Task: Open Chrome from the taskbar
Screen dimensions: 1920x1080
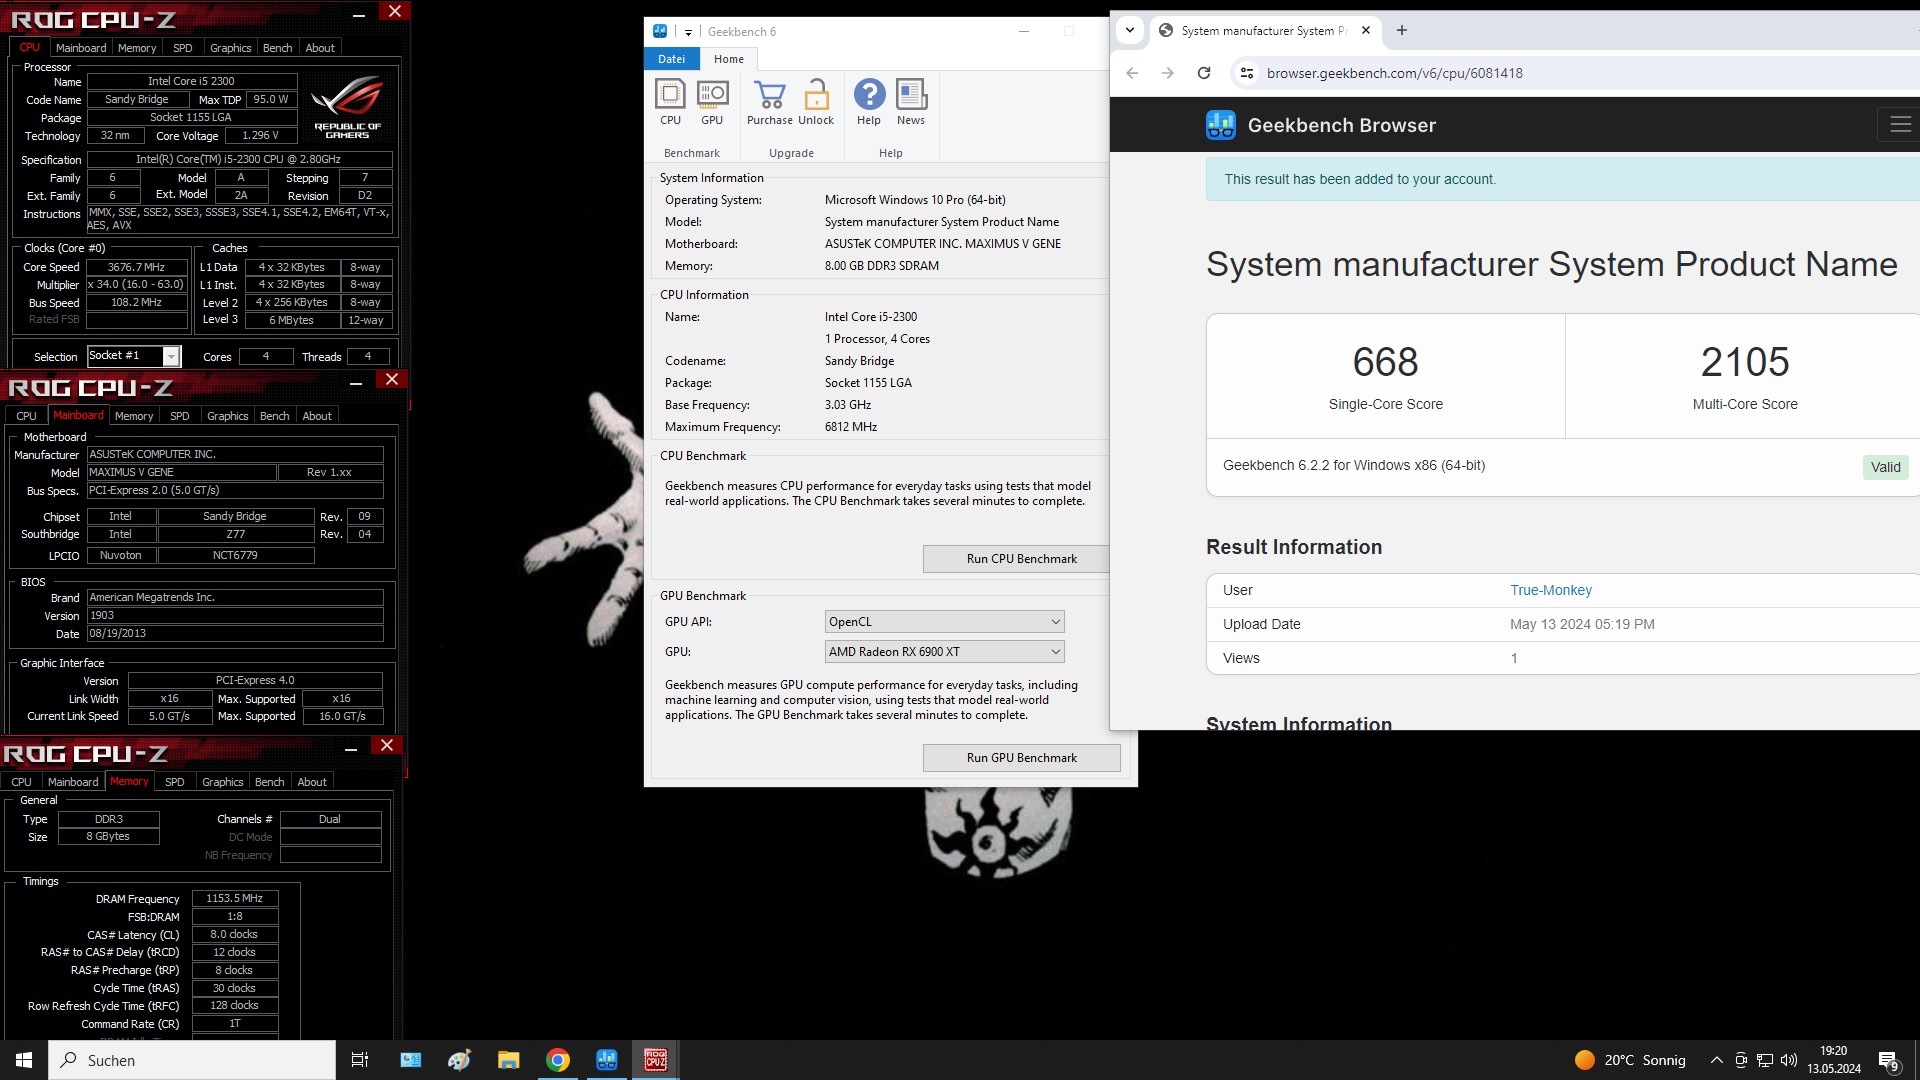Action: point(558,1060)
